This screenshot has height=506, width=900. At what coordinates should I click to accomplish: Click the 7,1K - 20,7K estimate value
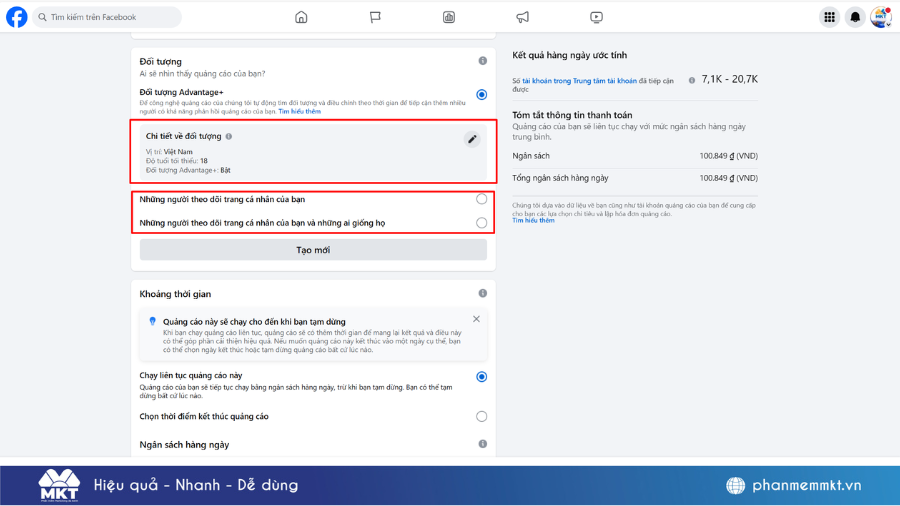[x=730, y=79]
